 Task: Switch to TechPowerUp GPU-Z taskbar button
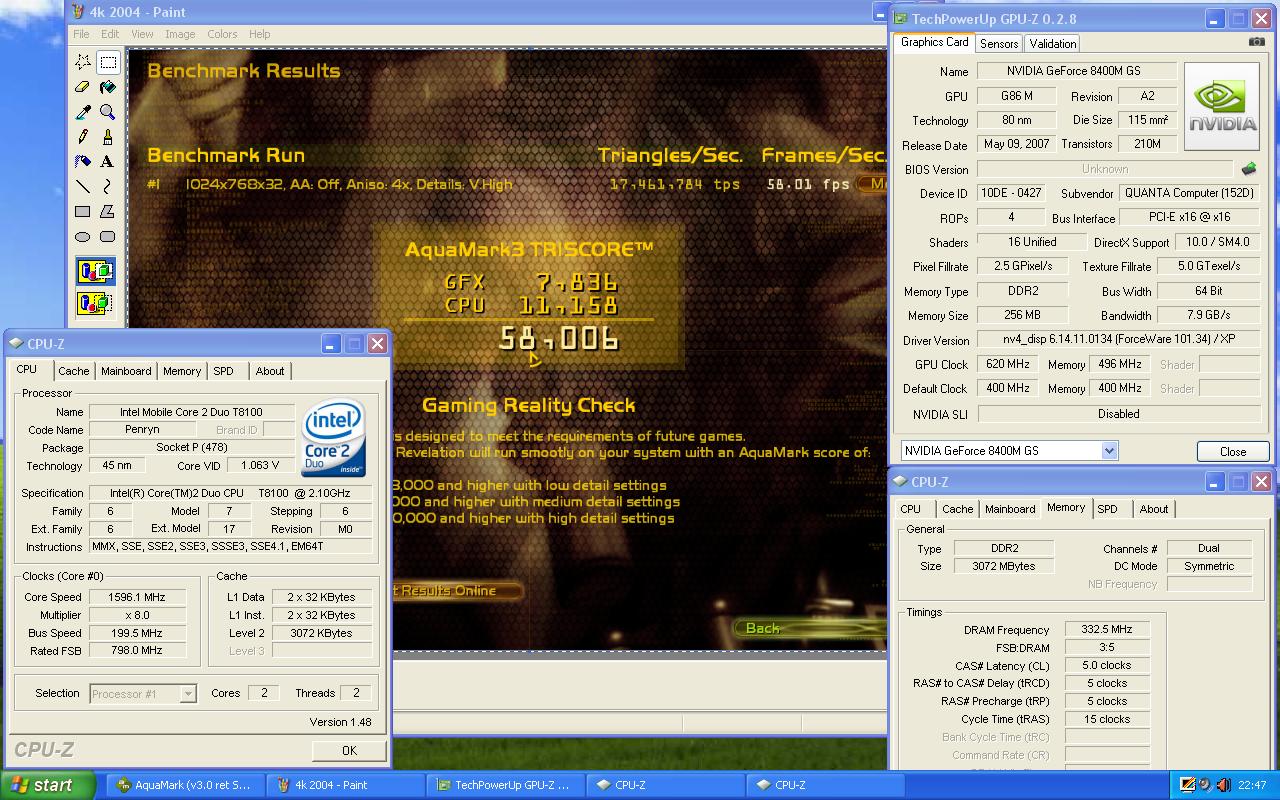(x=506, y=785)
